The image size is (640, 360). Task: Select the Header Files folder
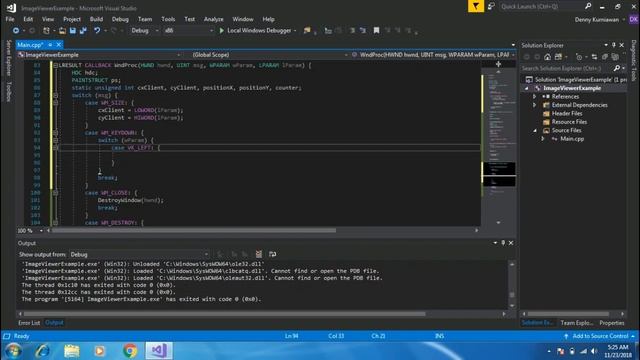(x=567, y=113)
